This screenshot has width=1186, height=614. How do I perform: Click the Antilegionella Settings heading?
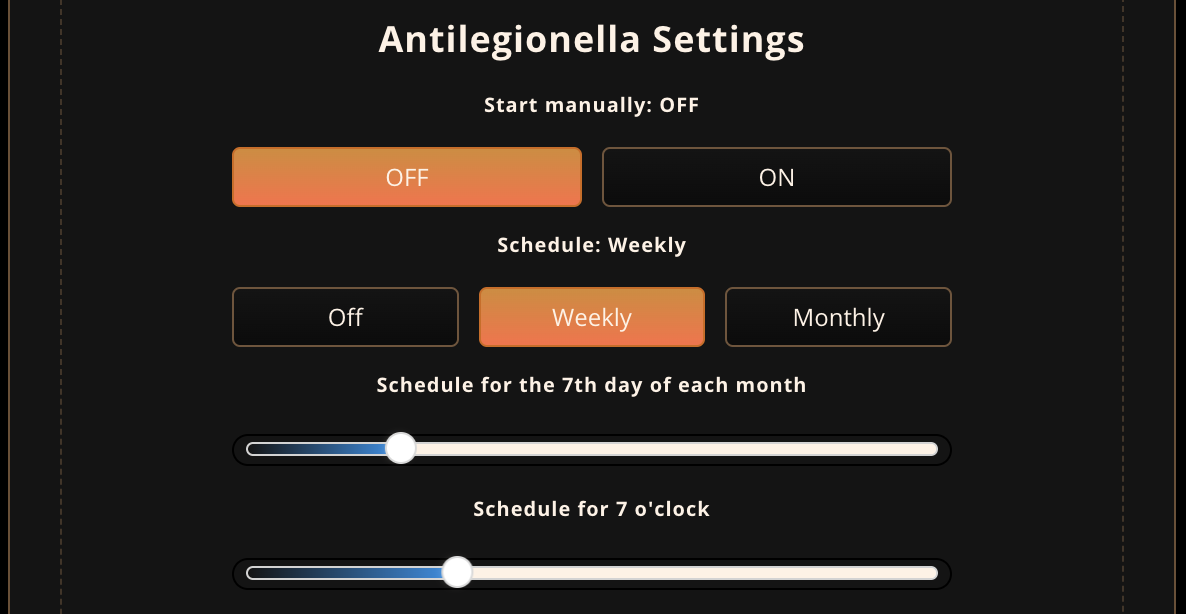(591, 39)
